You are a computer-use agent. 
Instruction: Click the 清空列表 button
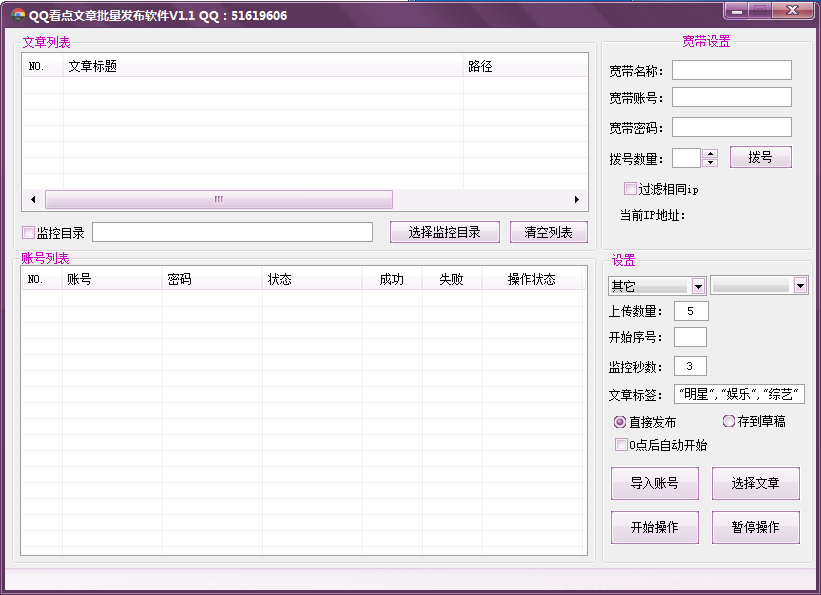pyautogui.click(x=549, y=232)
